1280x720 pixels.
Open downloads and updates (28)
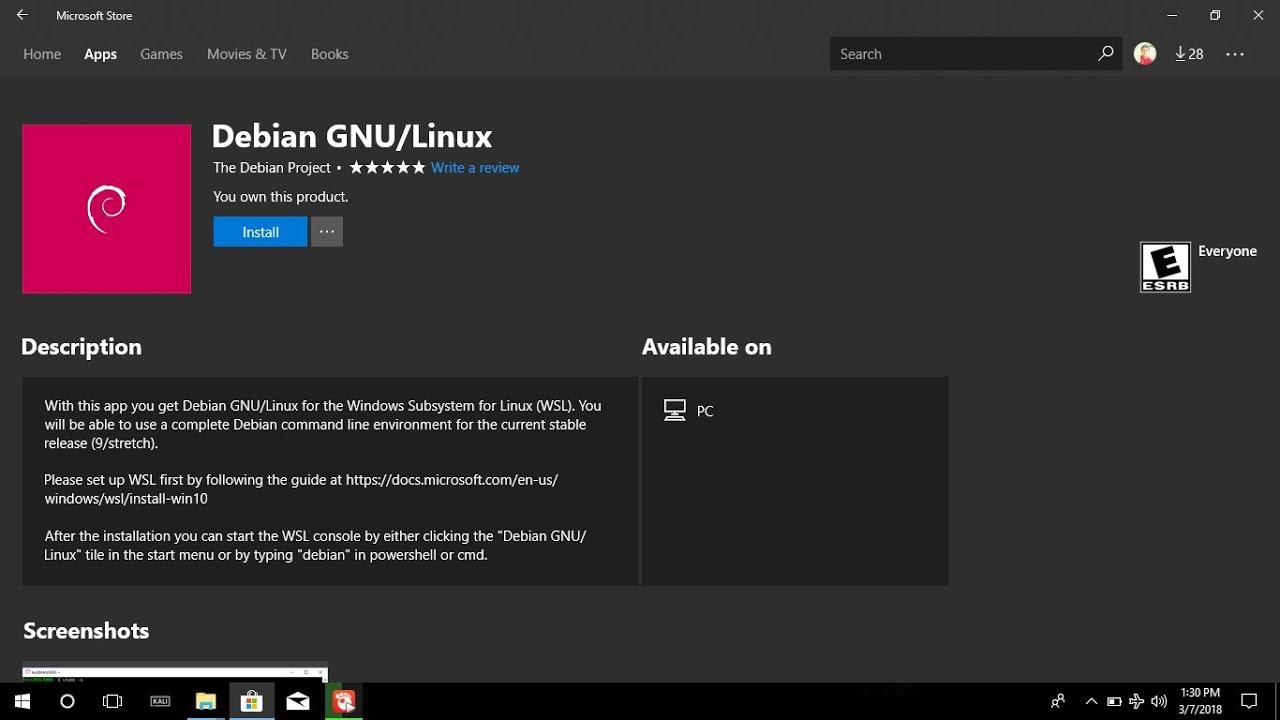click(x=1189, y=54)
